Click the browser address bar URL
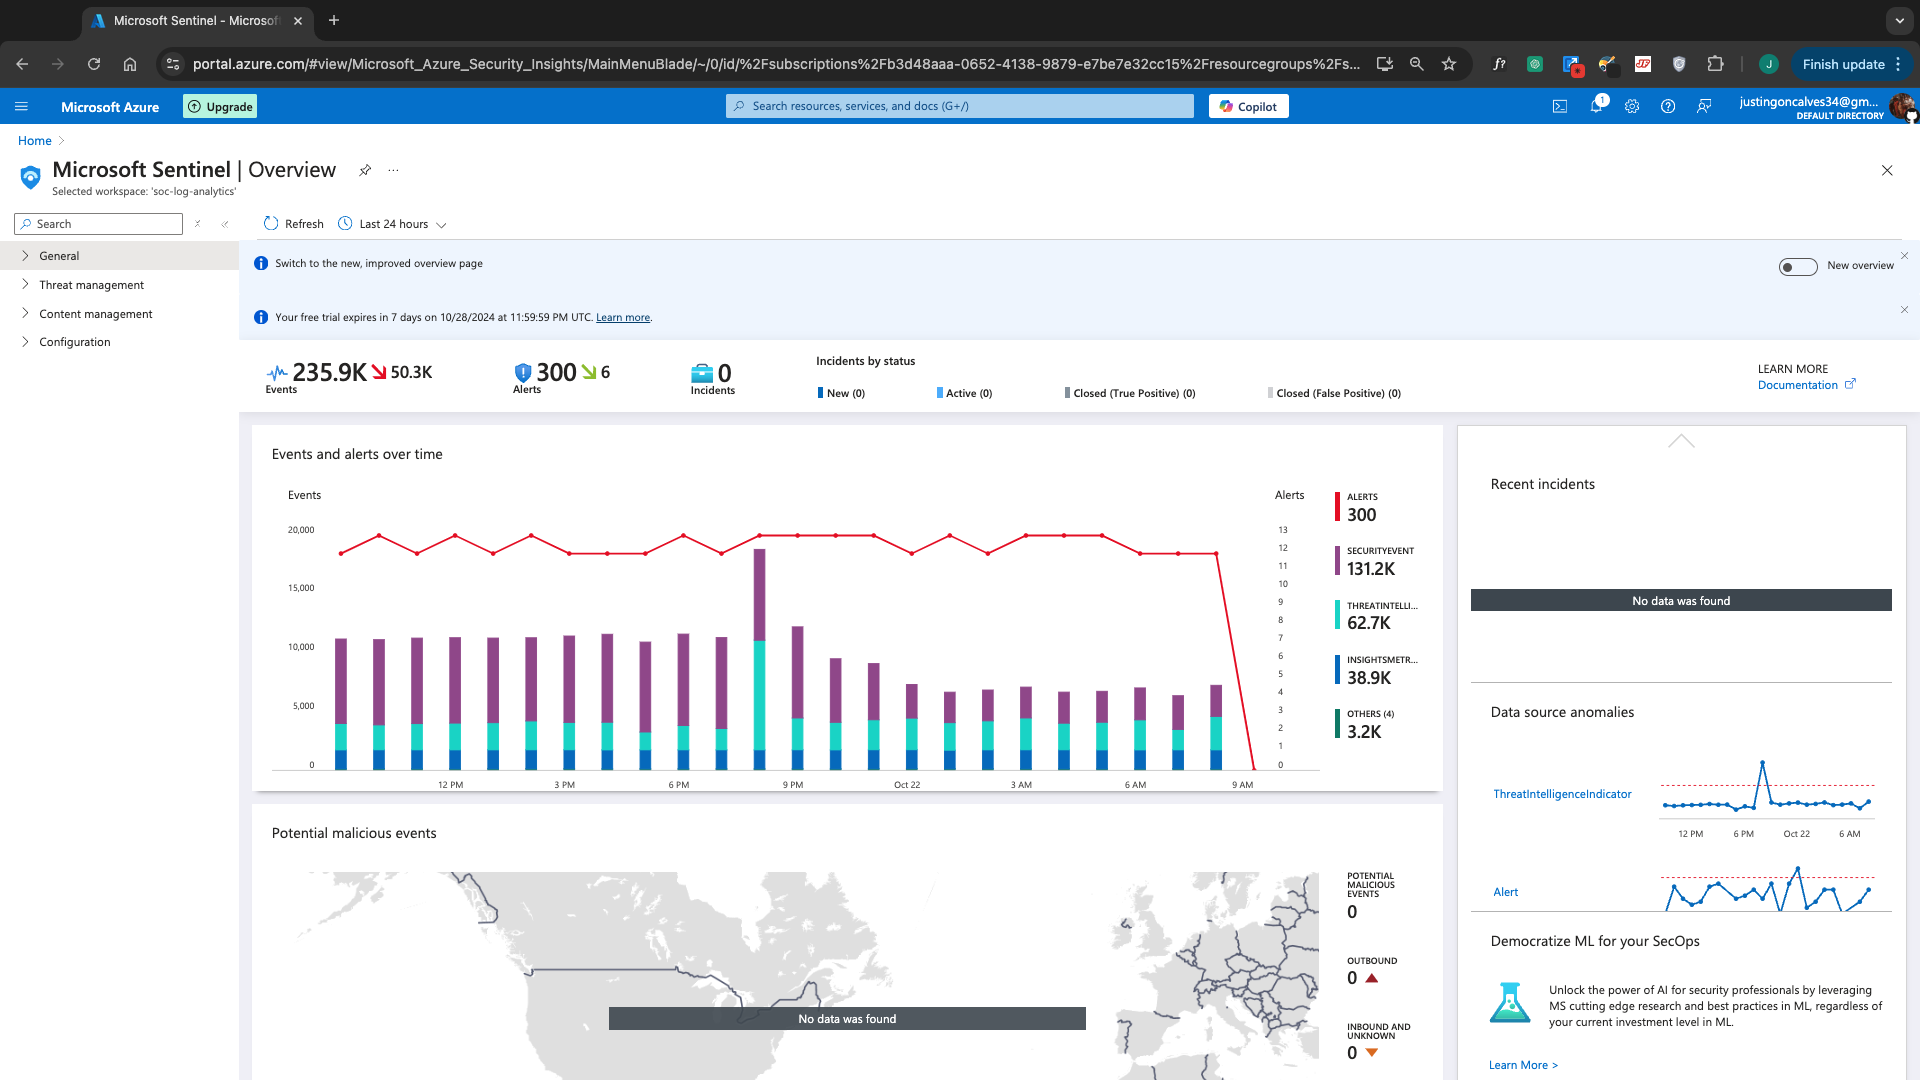The height and width of the screenshot is (1080, 1920). click(776, 64)
